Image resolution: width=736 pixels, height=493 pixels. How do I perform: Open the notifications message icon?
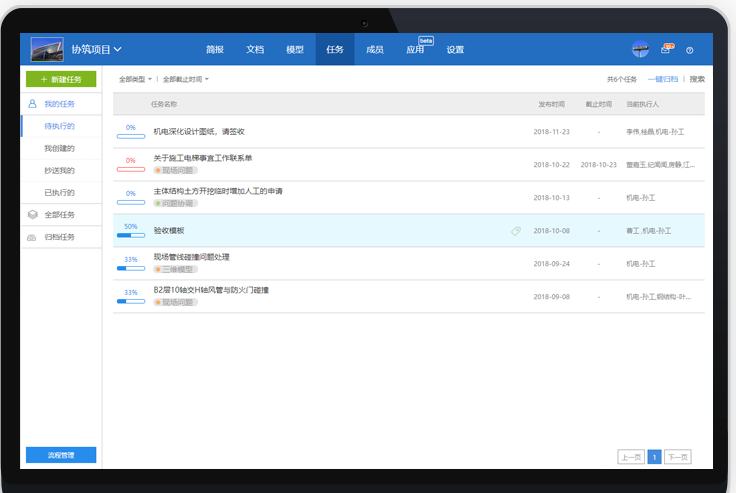(667, 49)
